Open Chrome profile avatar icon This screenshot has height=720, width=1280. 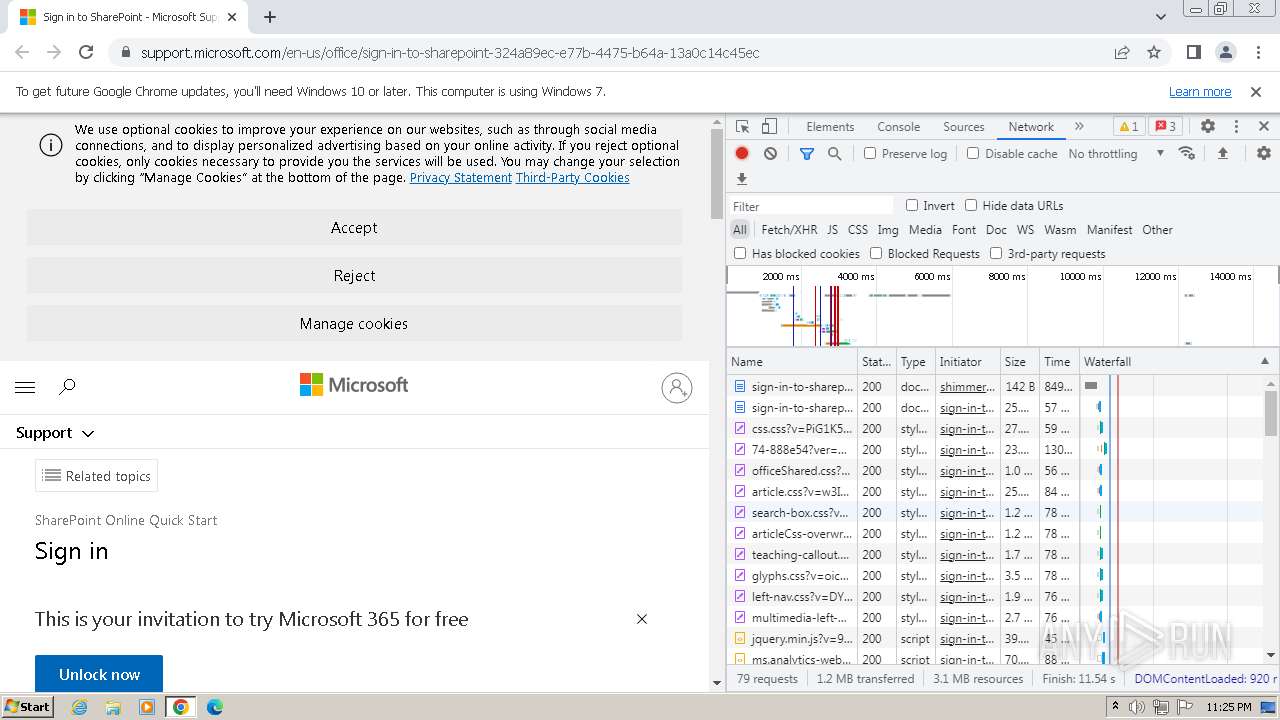(1225, 52)
